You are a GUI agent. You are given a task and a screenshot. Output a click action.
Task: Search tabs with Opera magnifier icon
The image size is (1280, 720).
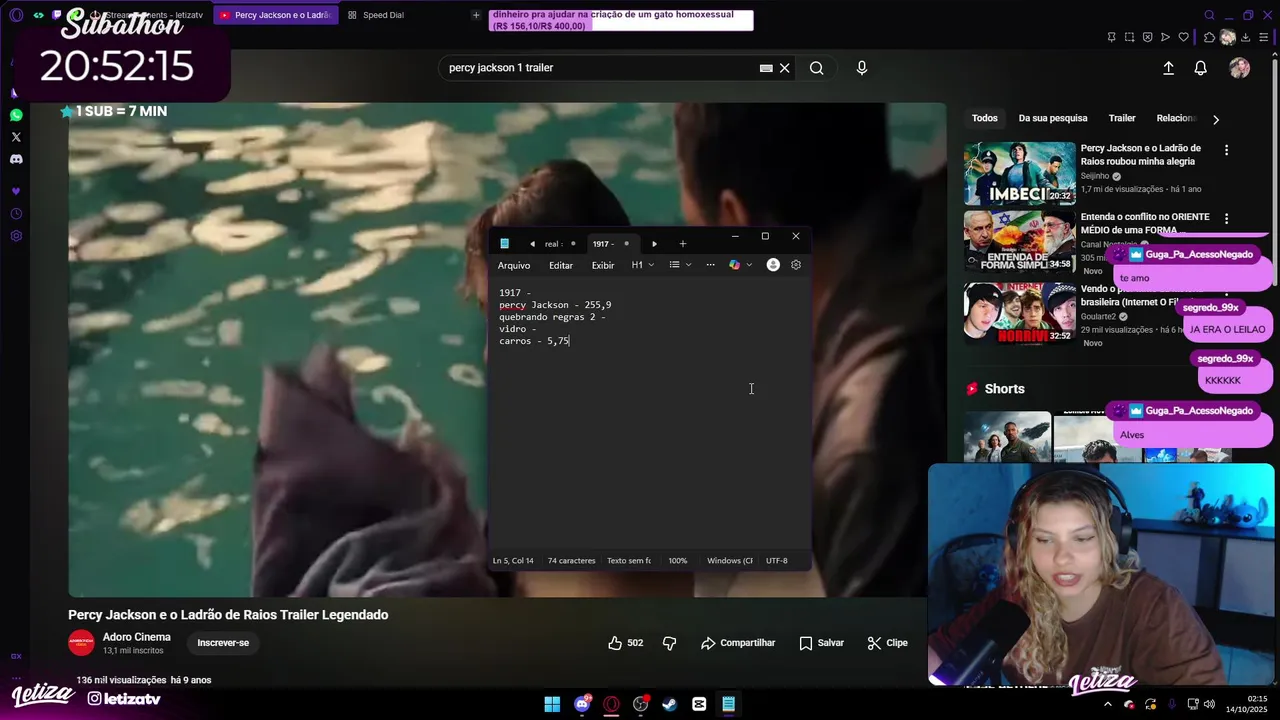point(1209,15)
